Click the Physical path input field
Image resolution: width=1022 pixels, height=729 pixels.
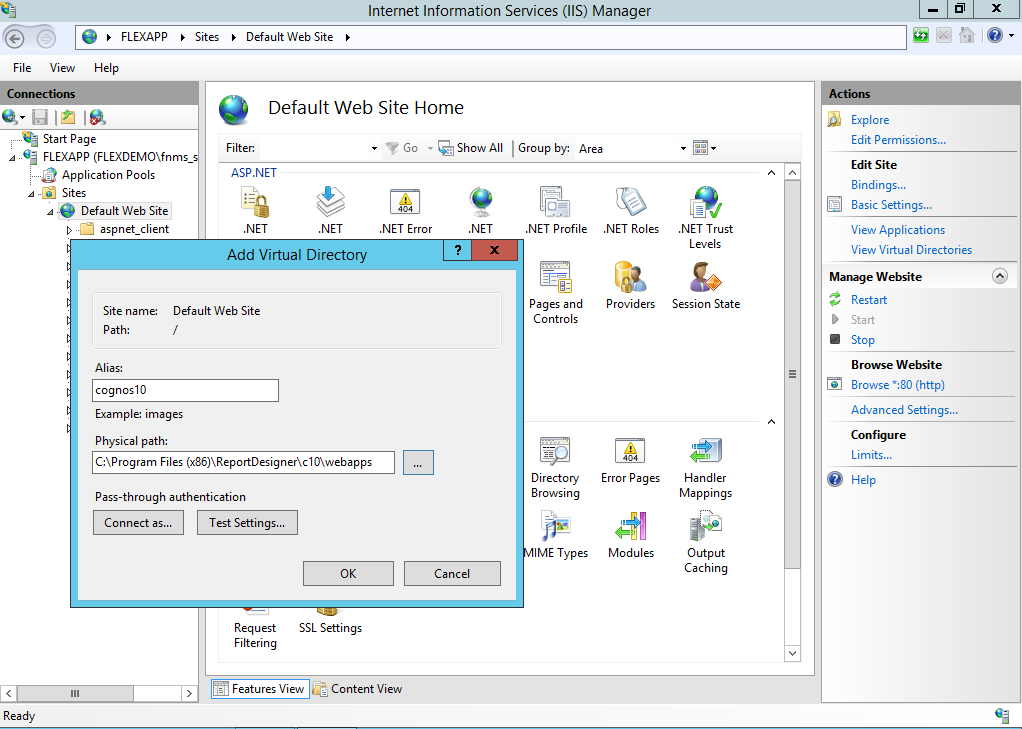point(244,462)
